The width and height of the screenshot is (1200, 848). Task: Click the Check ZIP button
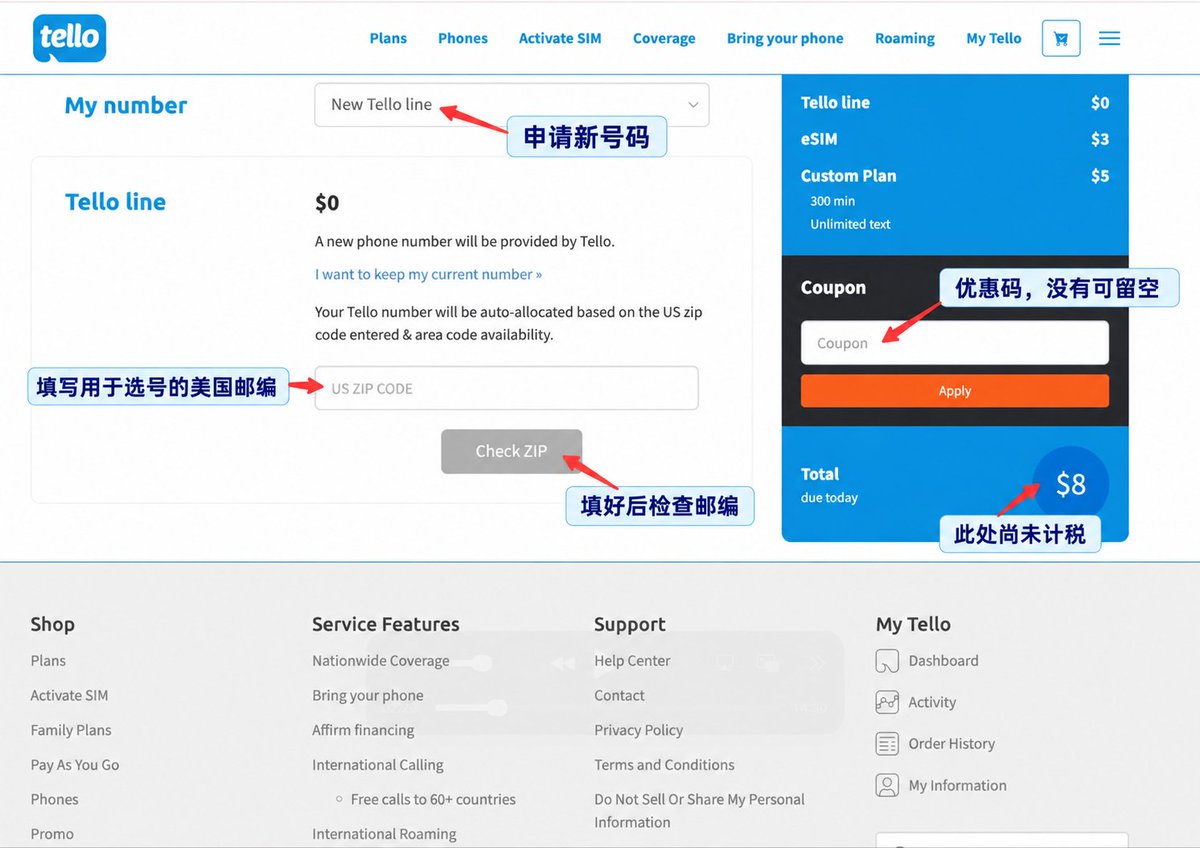(511, 451)
